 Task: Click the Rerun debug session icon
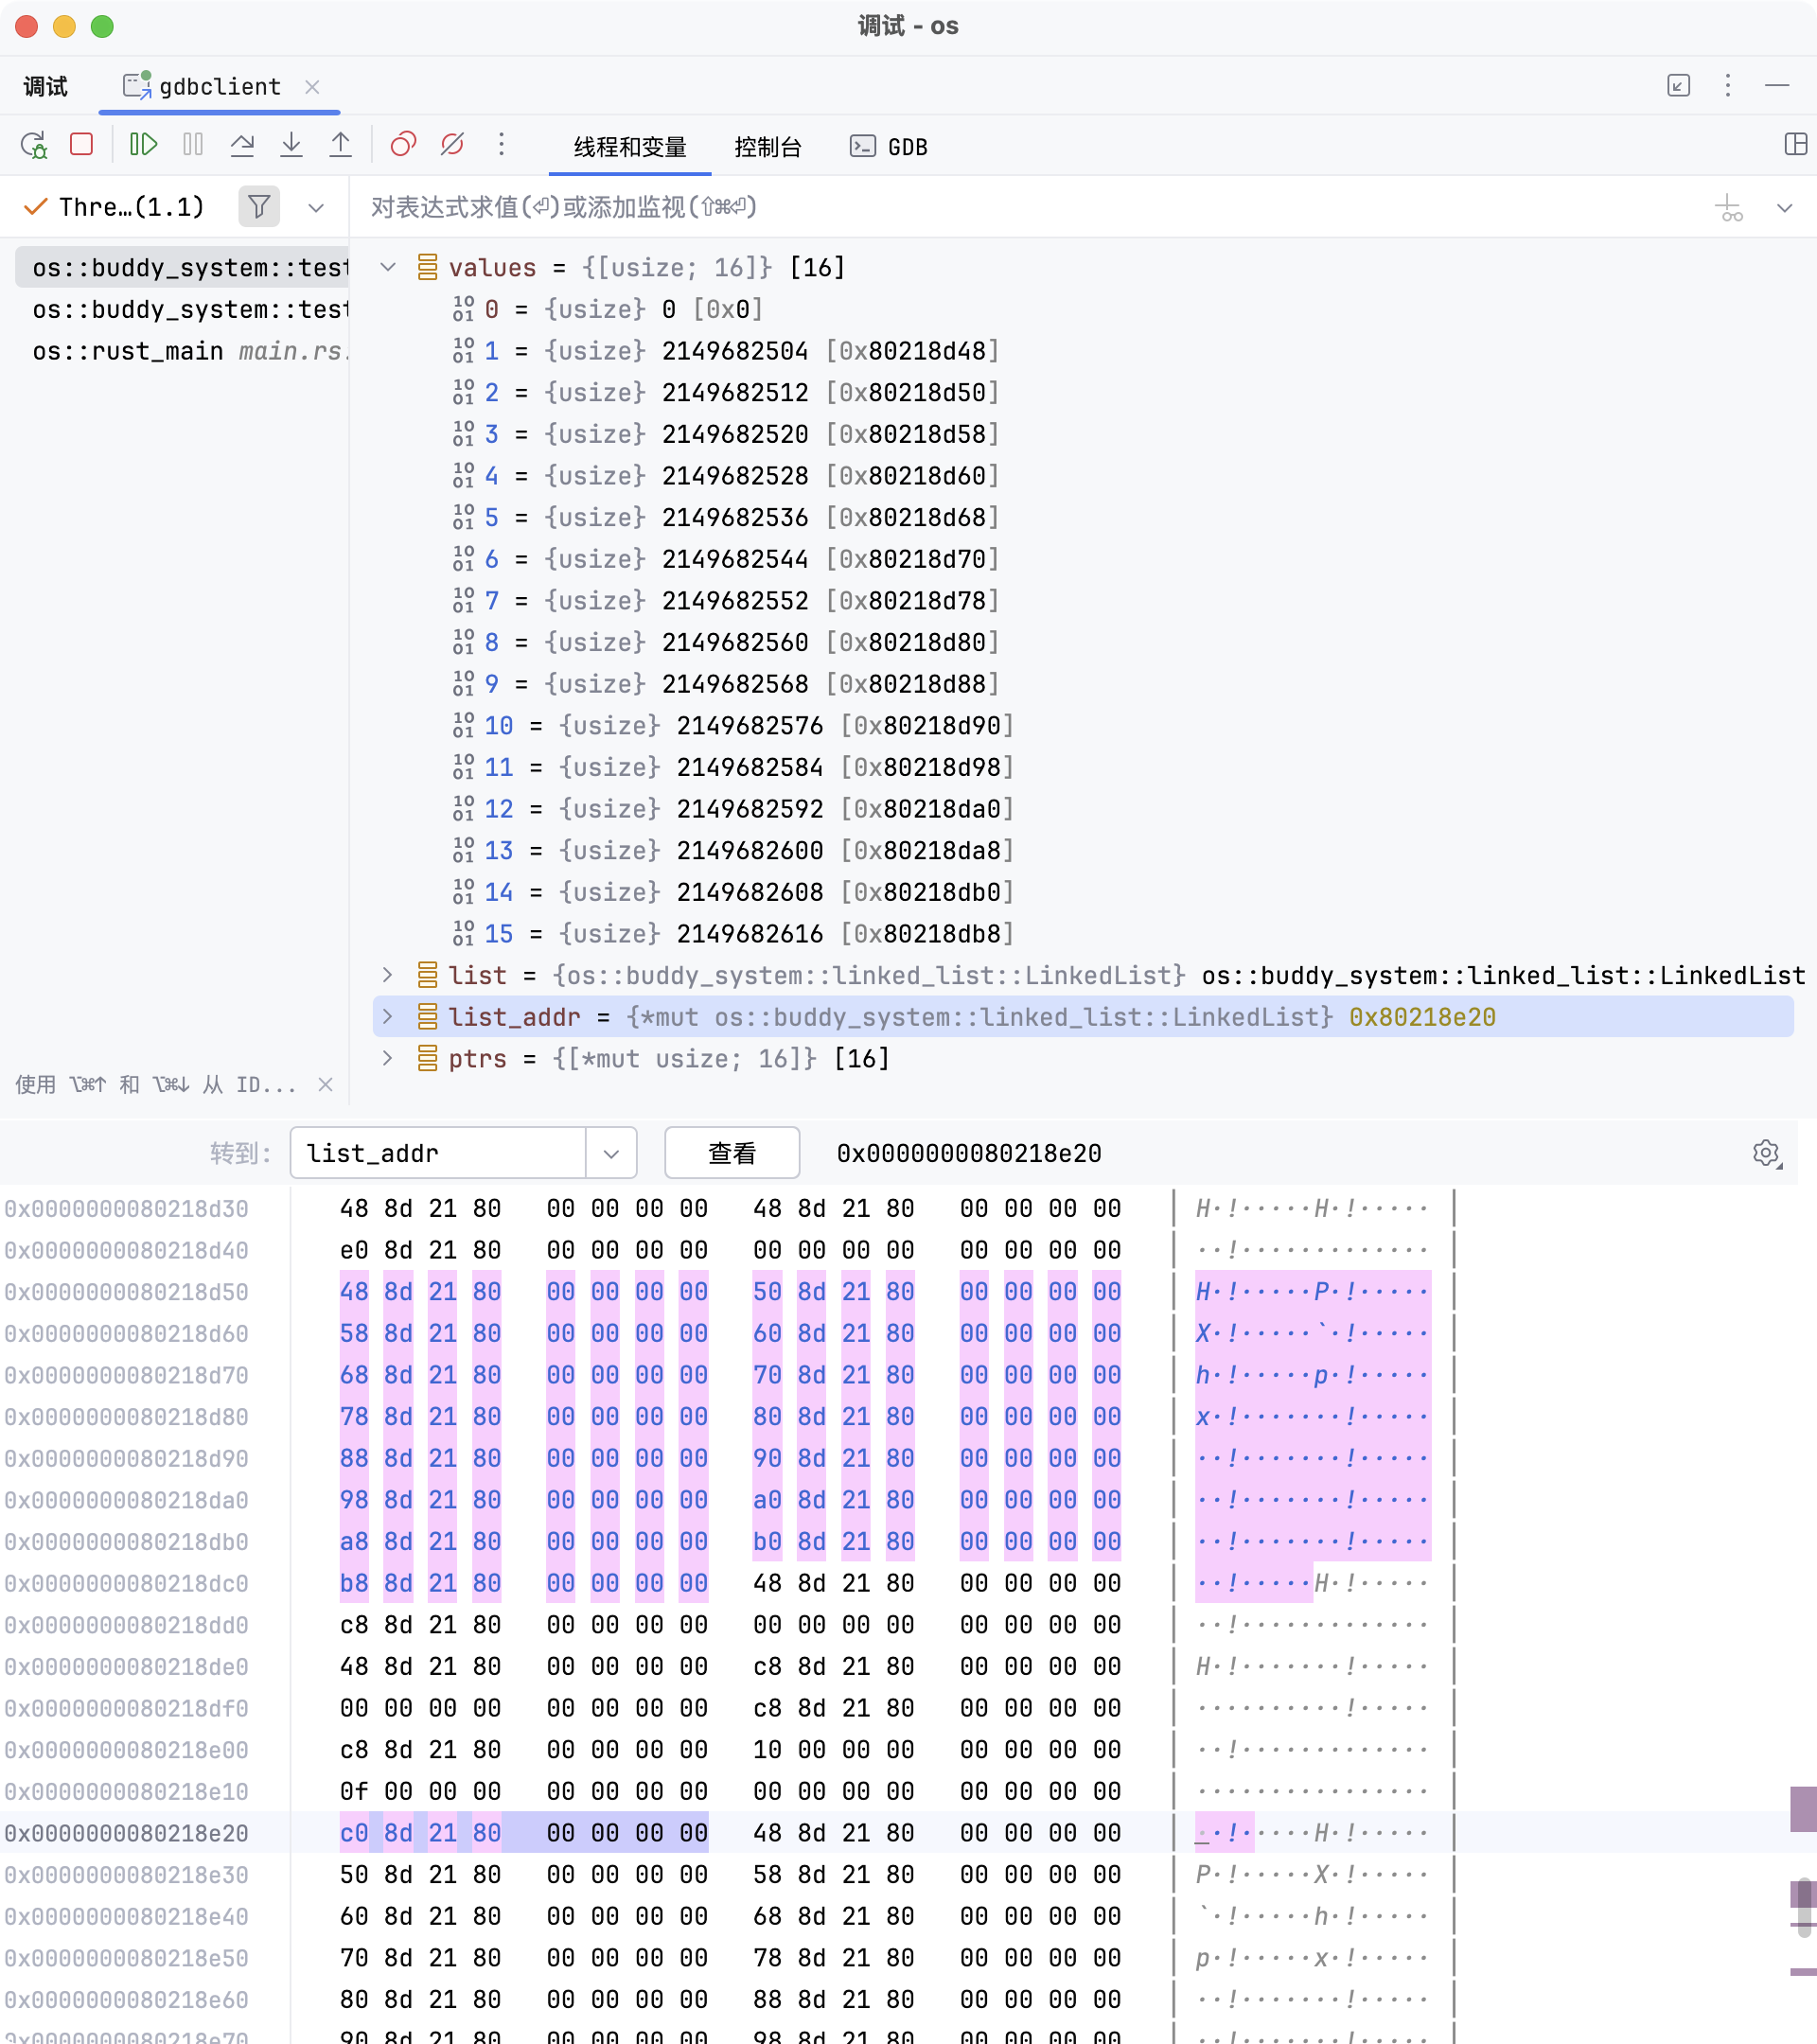click(x=34, y=146)
